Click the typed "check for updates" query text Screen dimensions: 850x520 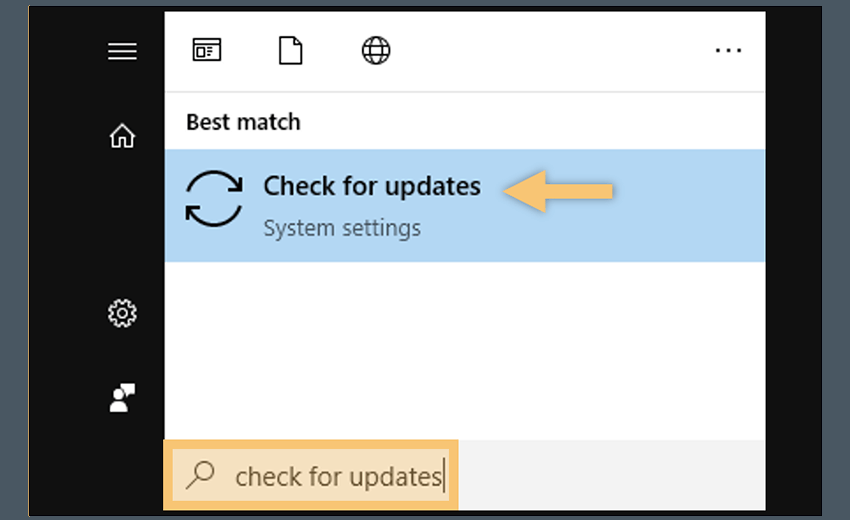[338, 476]
